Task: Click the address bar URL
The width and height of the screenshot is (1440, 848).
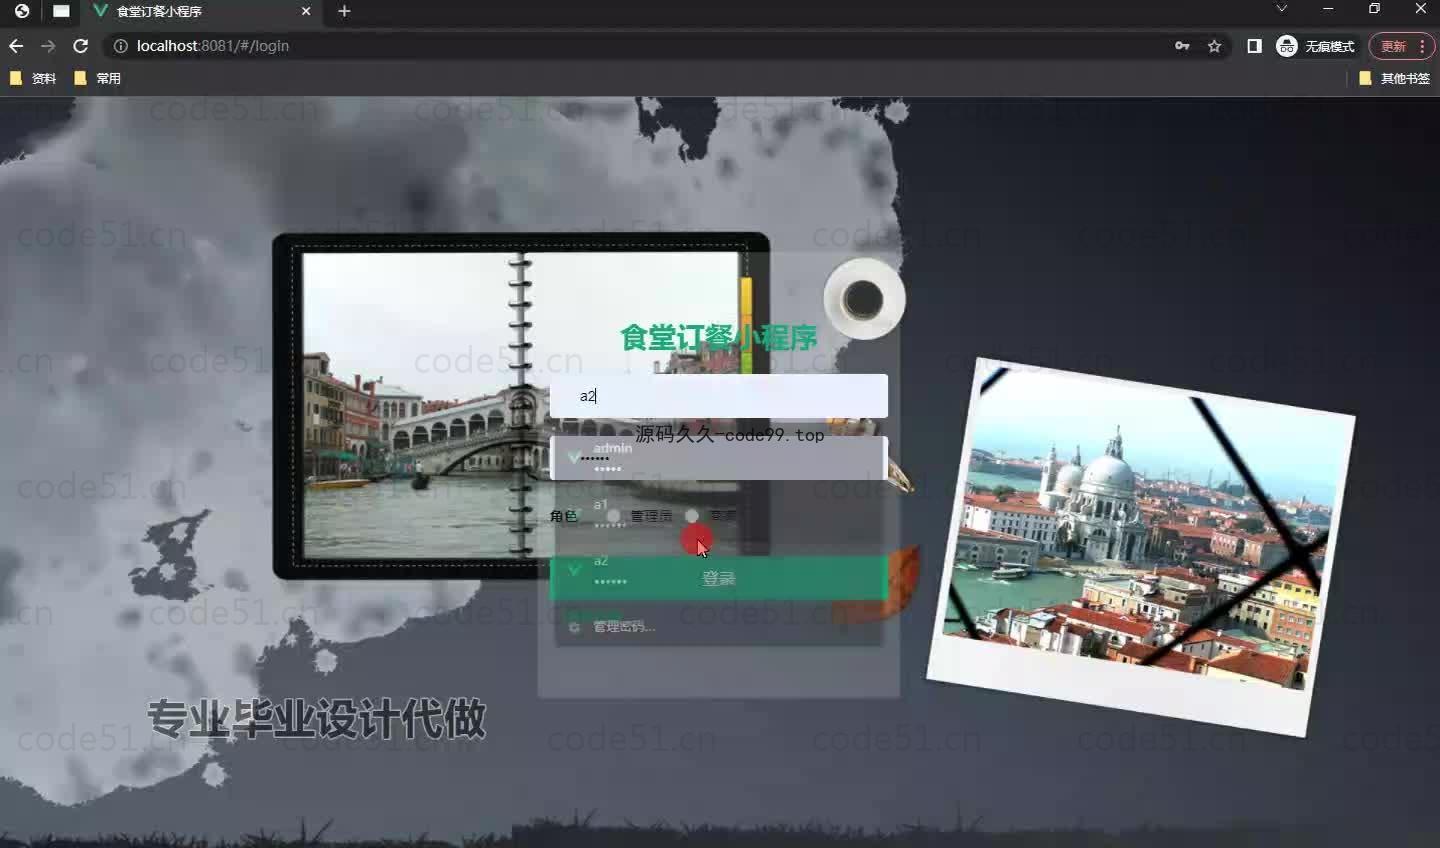Action: (x=213, y=46)
